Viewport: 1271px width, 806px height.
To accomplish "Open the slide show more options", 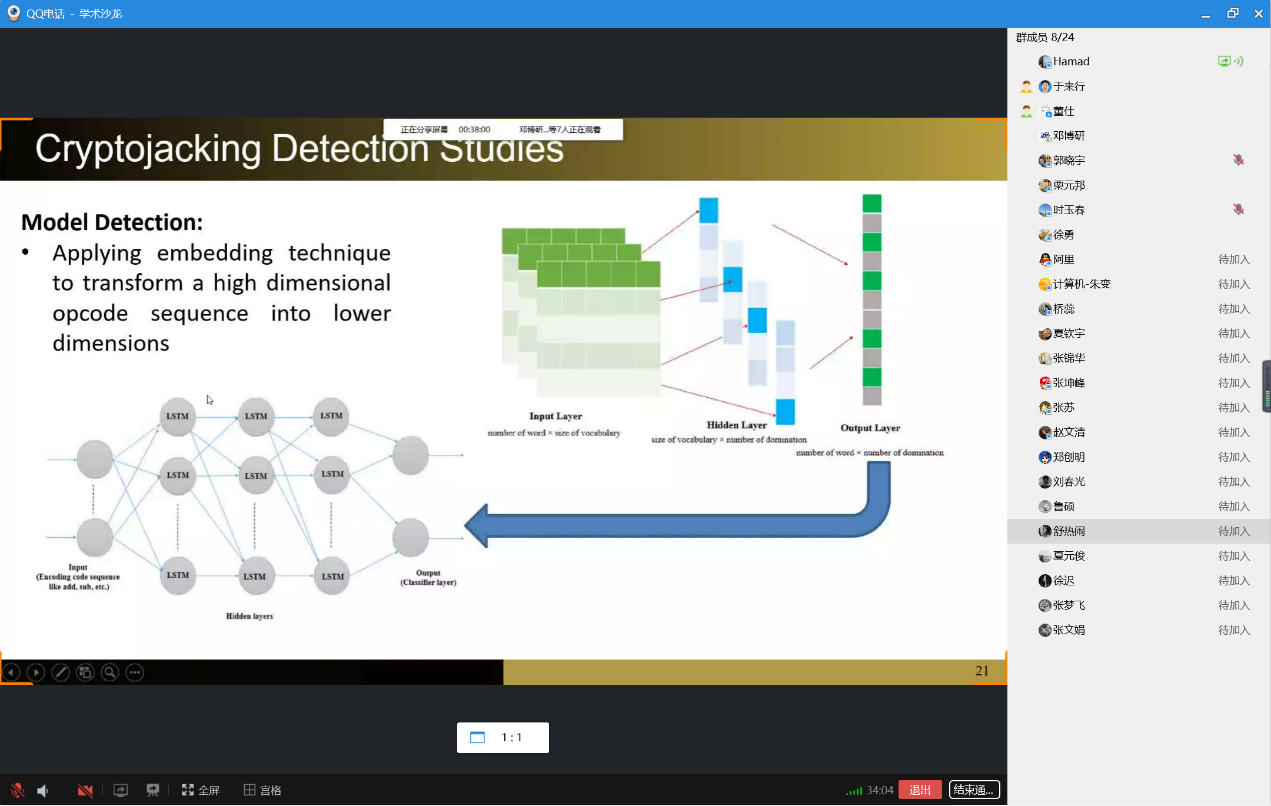I will (134, 672).
